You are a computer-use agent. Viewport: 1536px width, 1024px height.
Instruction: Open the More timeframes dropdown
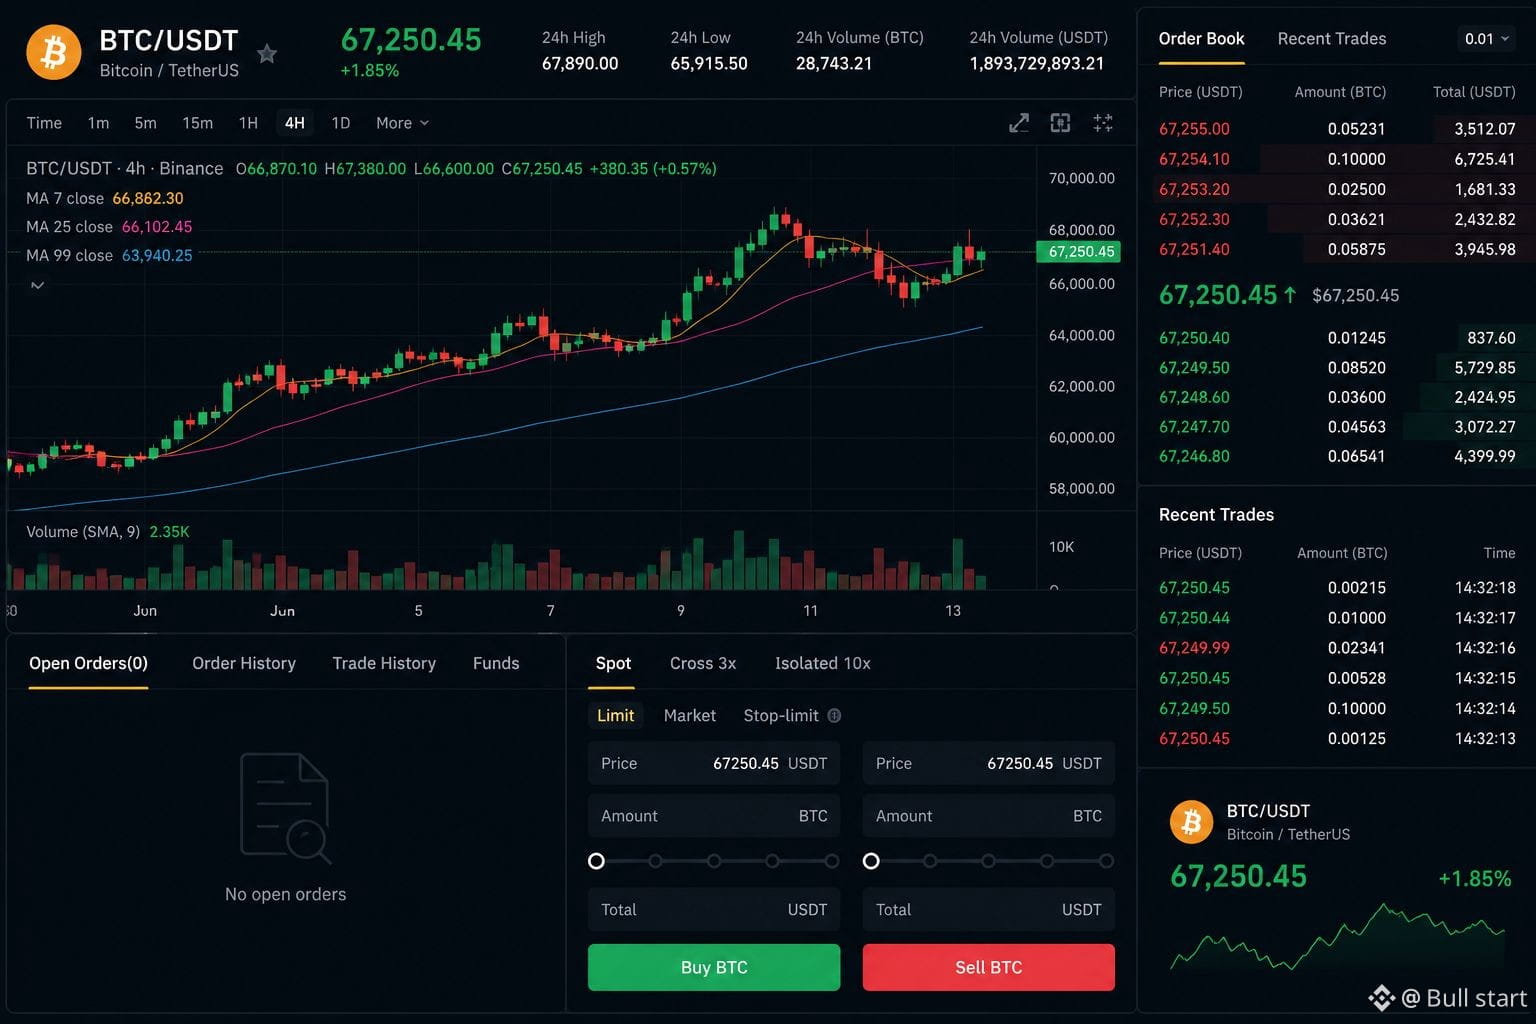pos(402,123)
